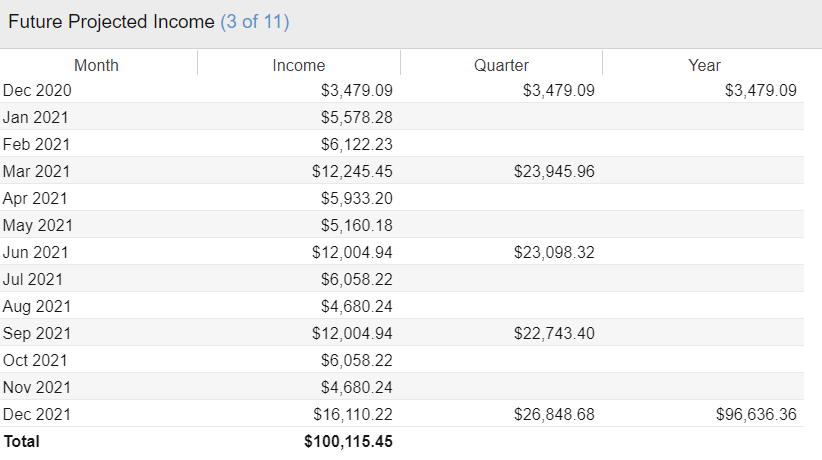This screenshot has width=822, height=460.
Task: Click the Income column header
Action: [x=299, y=65]
